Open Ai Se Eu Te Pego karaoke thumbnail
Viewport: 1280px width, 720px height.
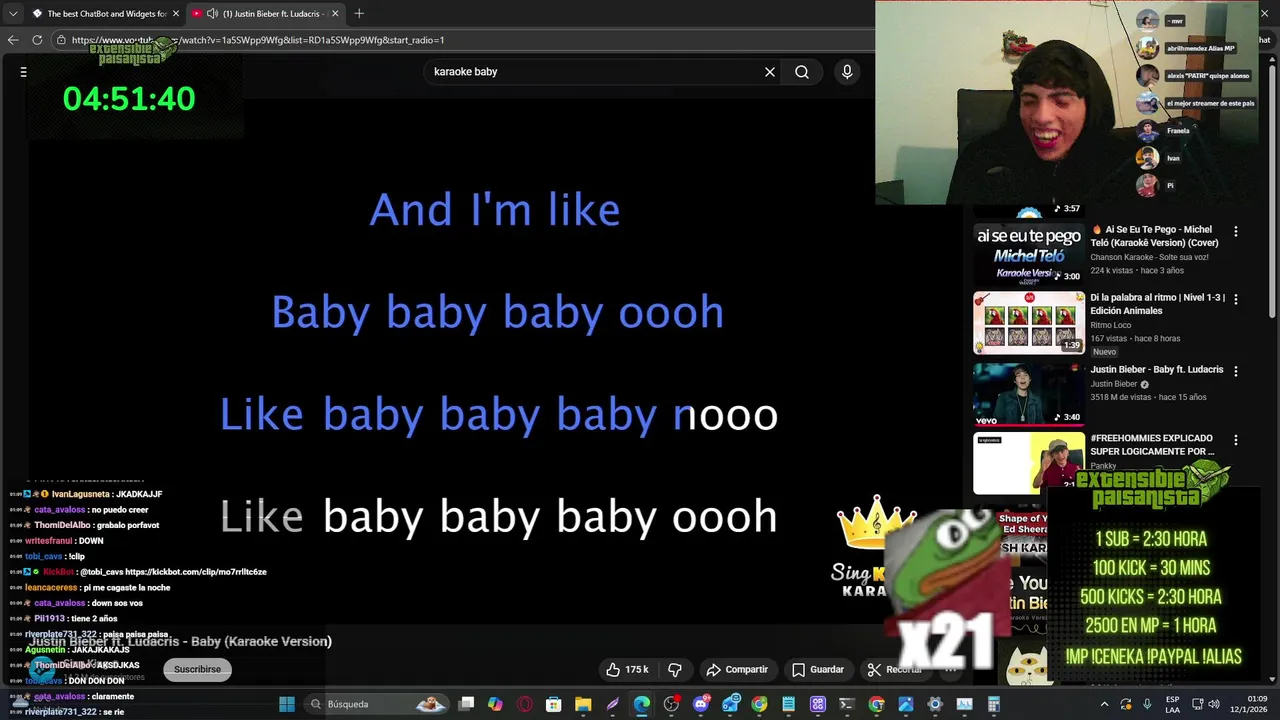coord(1029,254)
